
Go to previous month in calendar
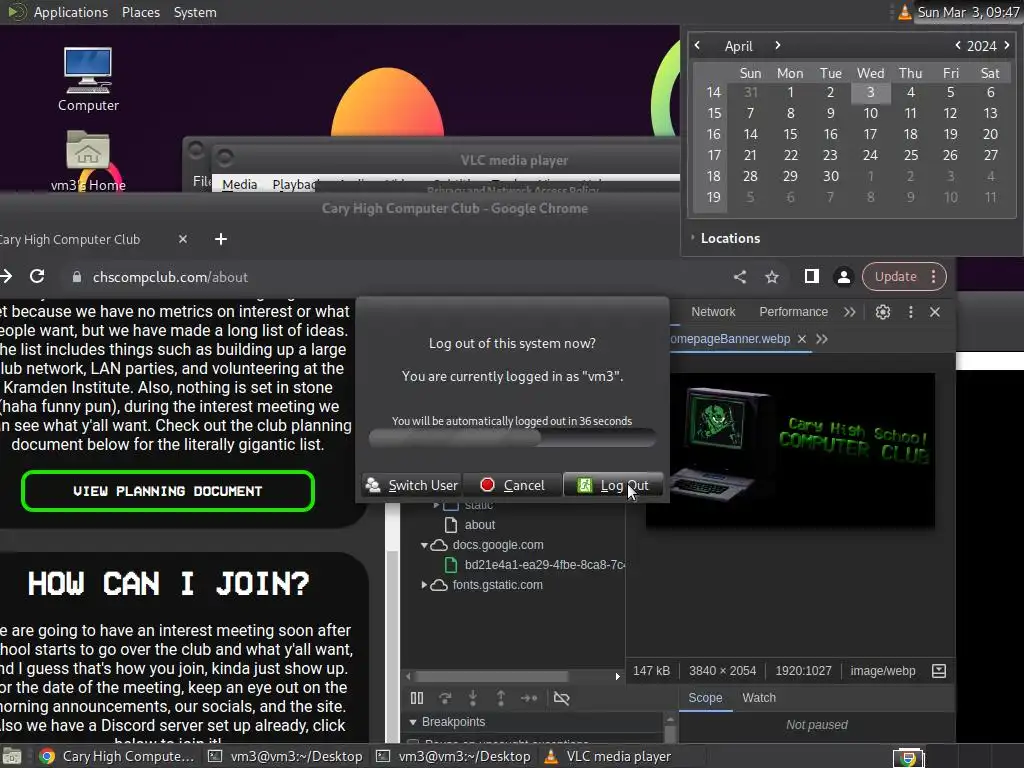point(697,45)
